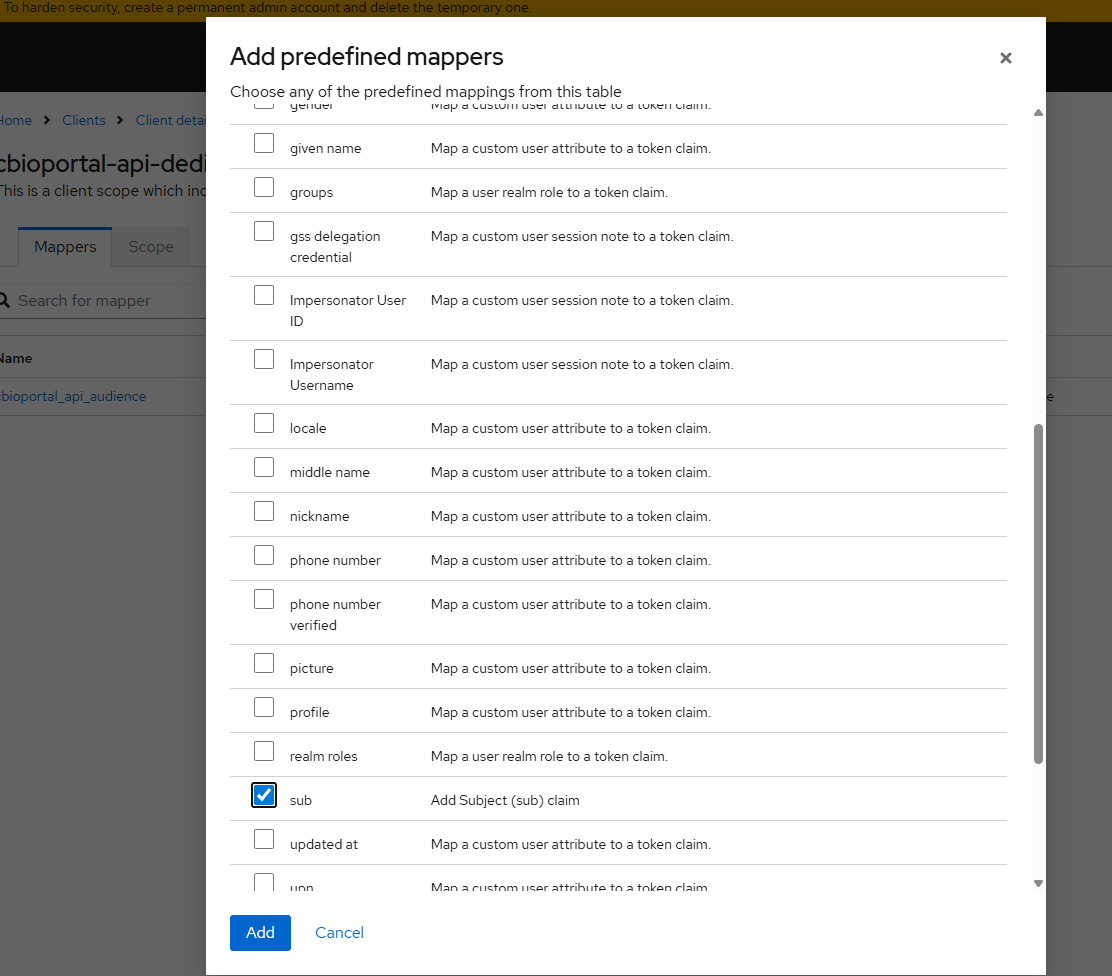Check the locale mapper checkbox
The image size is (1112, 976).
264,423
